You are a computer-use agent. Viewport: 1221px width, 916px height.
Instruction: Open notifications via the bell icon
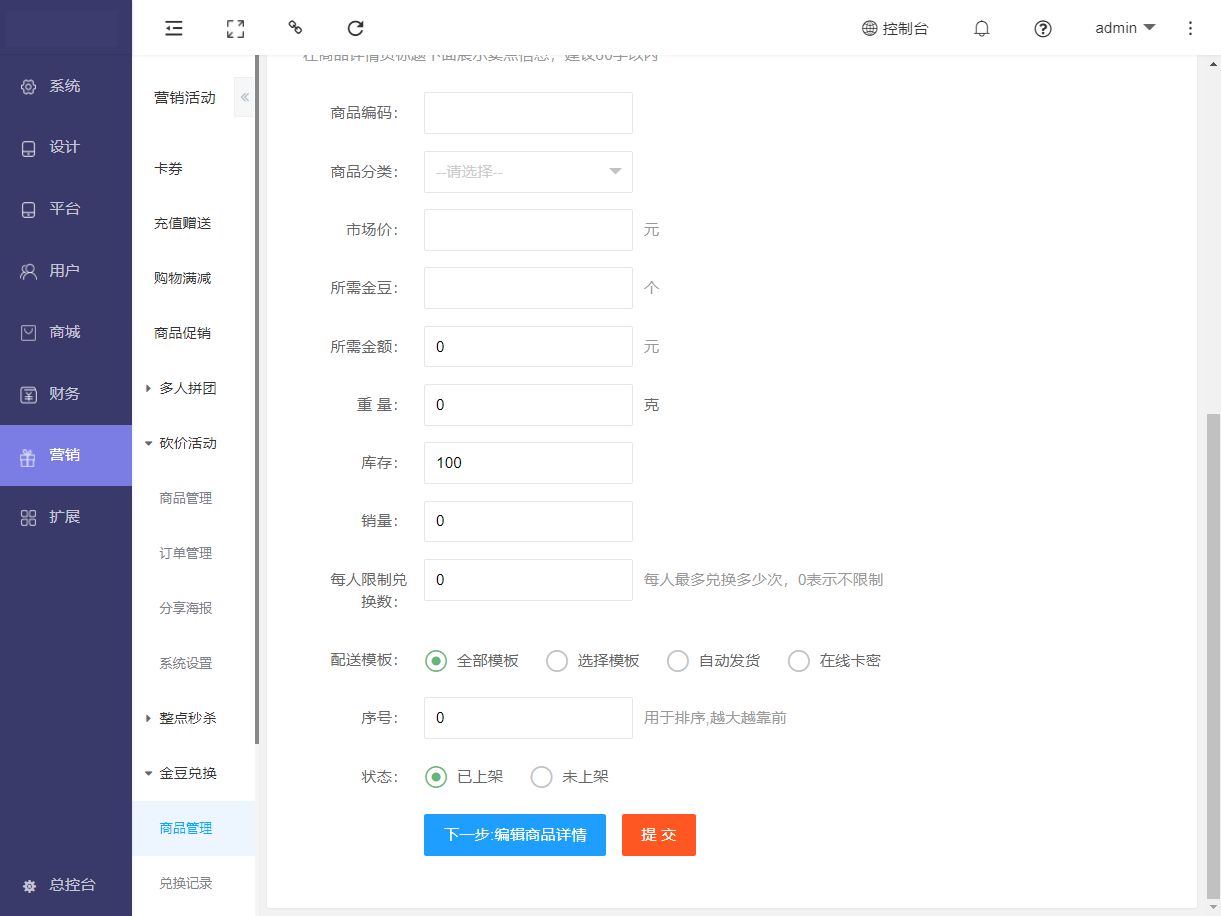[x=981, y=28]
